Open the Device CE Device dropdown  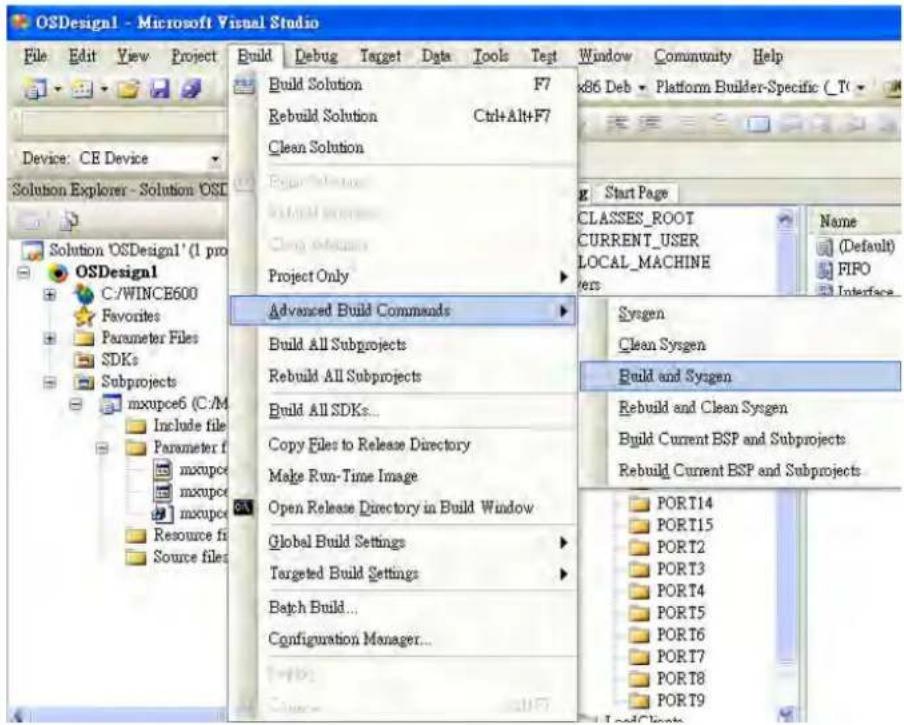214,159
